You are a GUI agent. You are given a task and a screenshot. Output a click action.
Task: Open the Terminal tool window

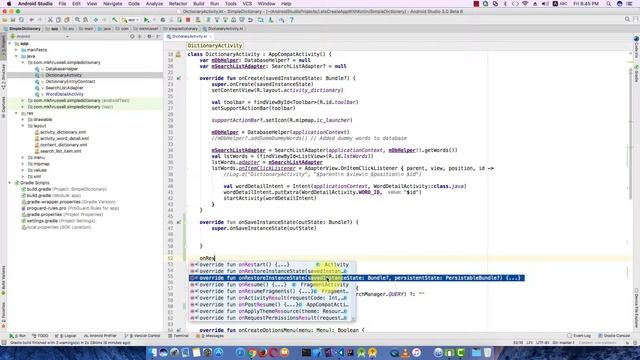tap(178, 336)
